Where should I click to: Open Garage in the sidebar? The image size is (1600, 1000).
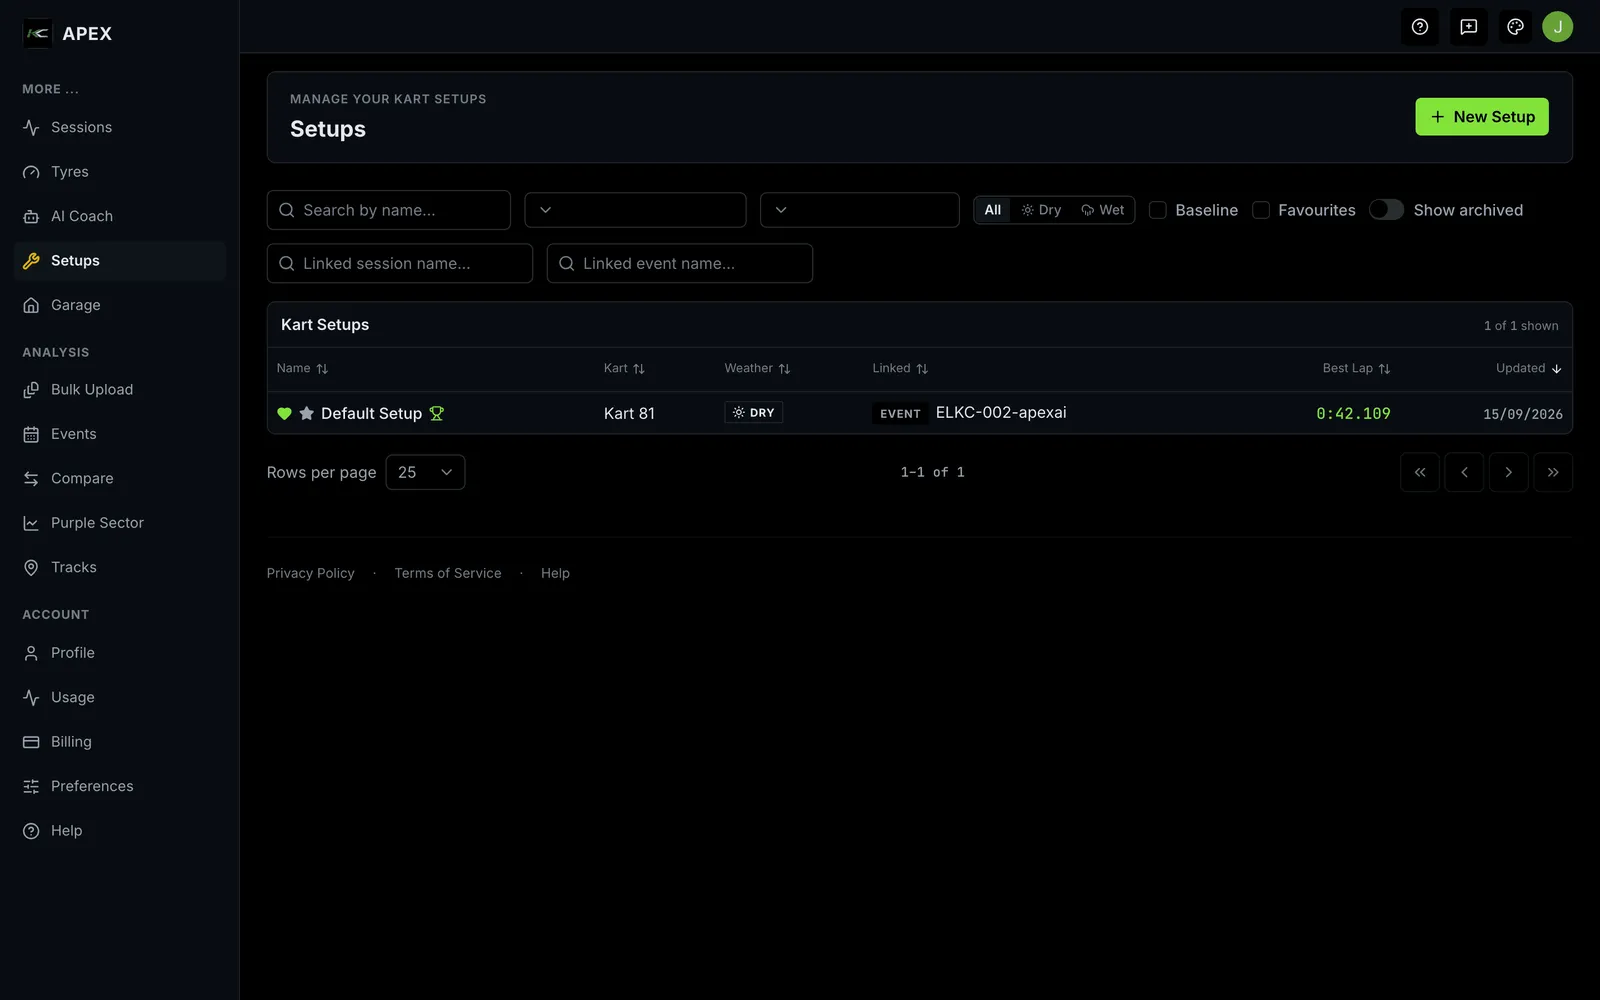coord(120,305)
